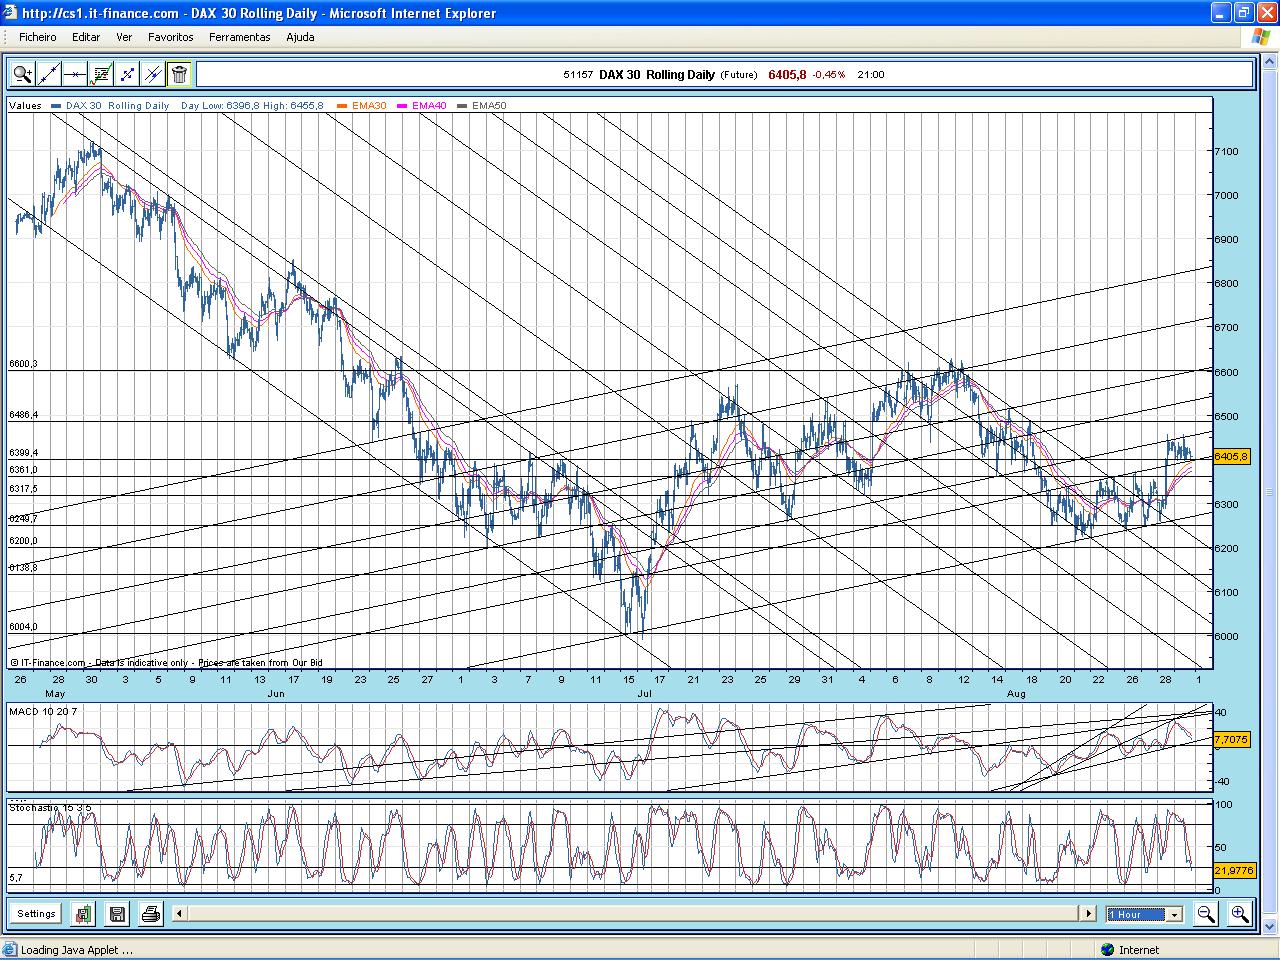Select the dashed segment drawing tool
This screenshot has height=960, width=1280.
127,74
